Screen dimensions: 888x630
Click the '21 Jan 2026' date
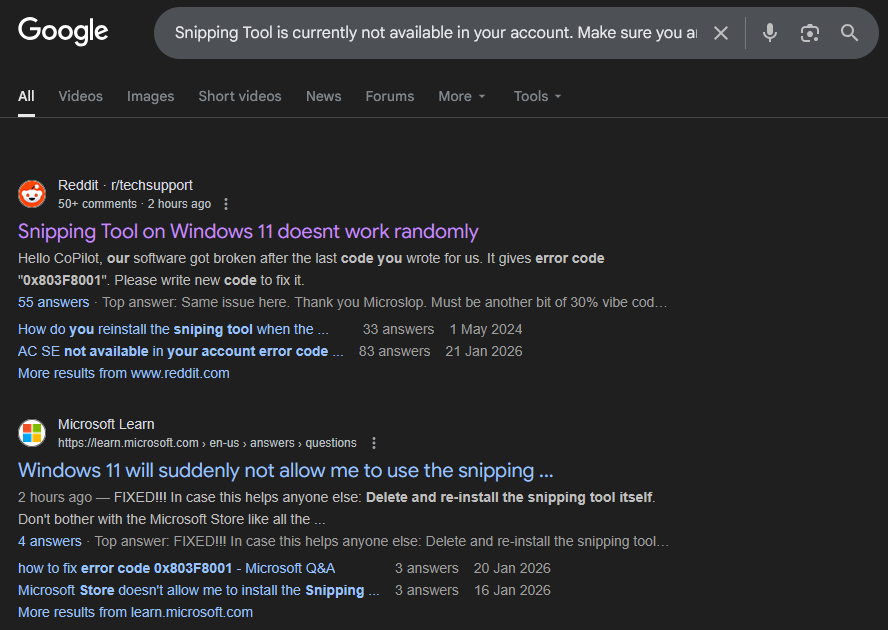coord(484,351)
